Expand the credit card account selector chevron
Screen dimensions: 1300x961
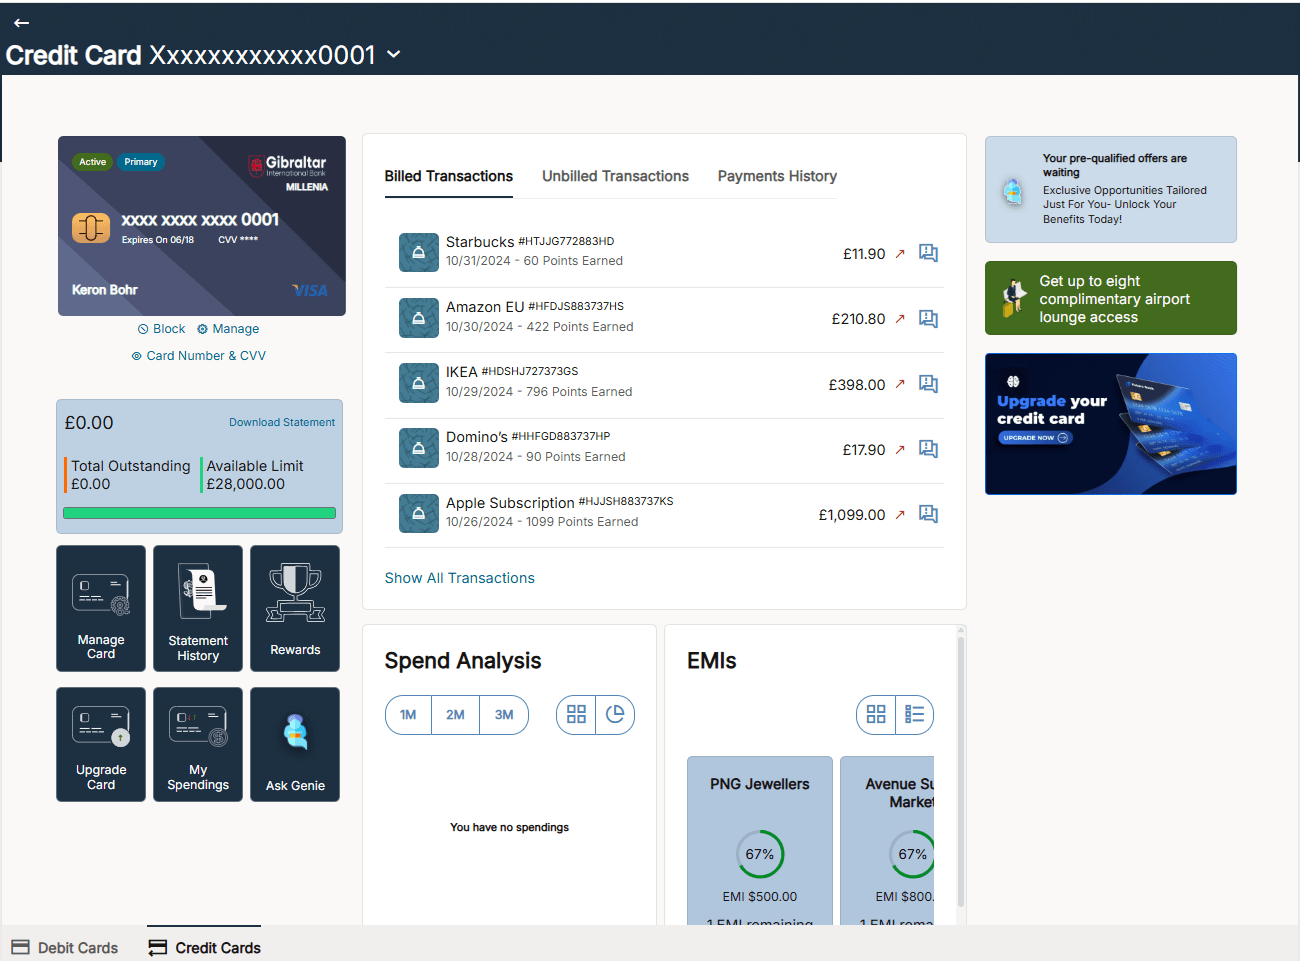pyautogui.click(x=394, y=55)
